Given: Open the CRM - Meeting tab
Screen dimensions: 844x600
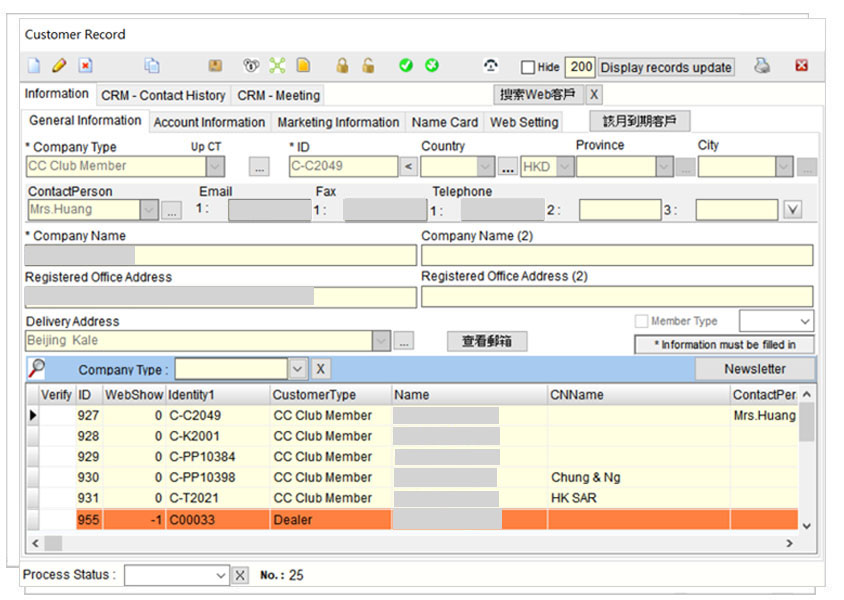Looking at the screenshot, I should 278,95.
